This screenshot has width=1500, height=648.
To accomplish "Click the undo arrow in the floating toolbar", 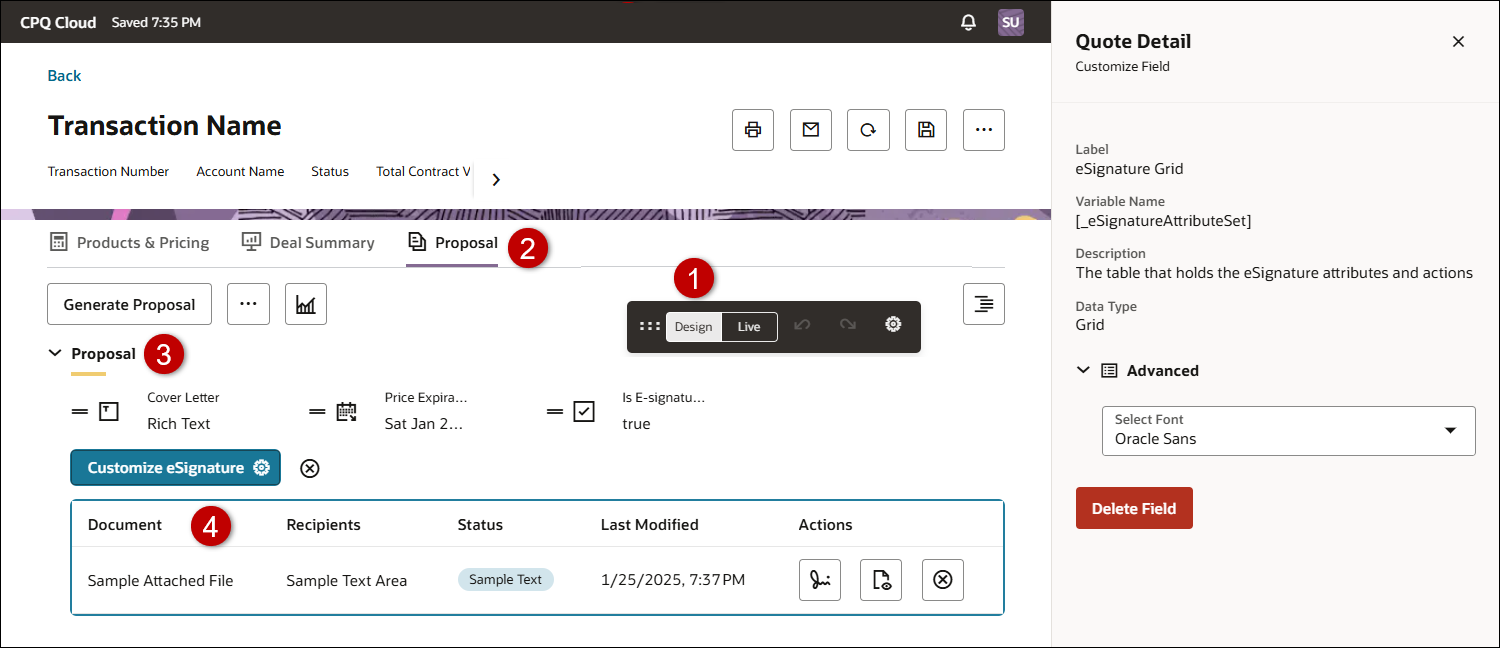I will [804, 324].
